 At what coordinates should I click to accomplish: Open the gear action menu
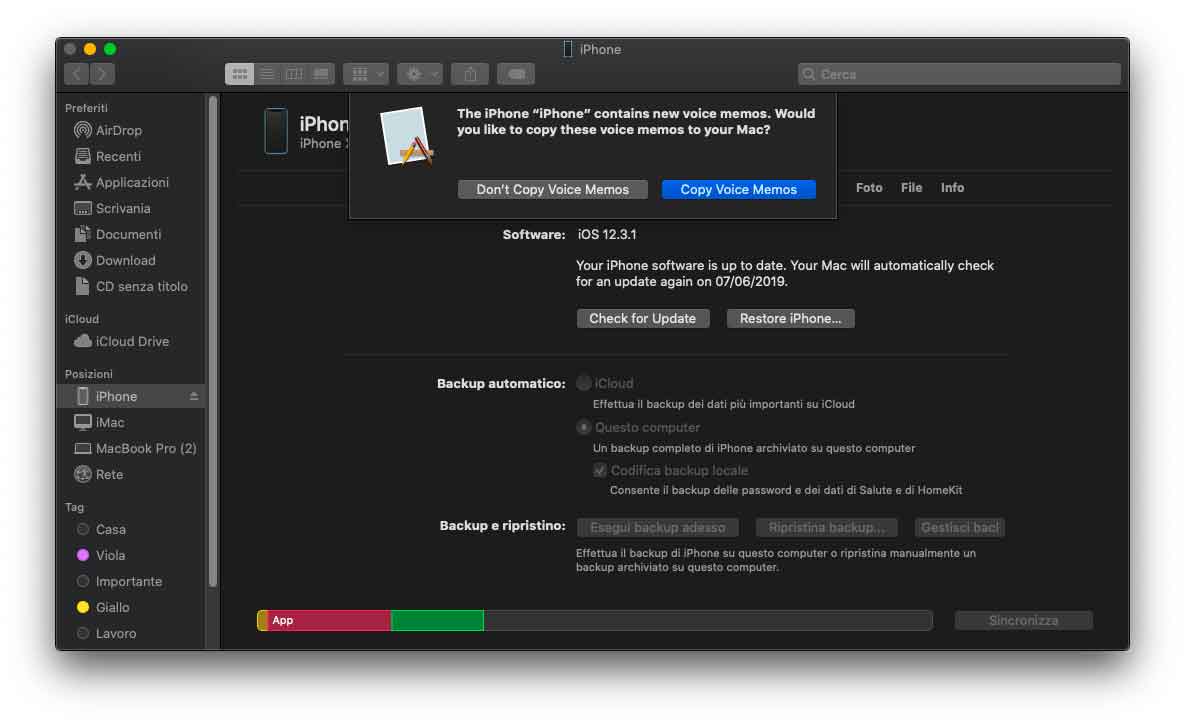420,74
